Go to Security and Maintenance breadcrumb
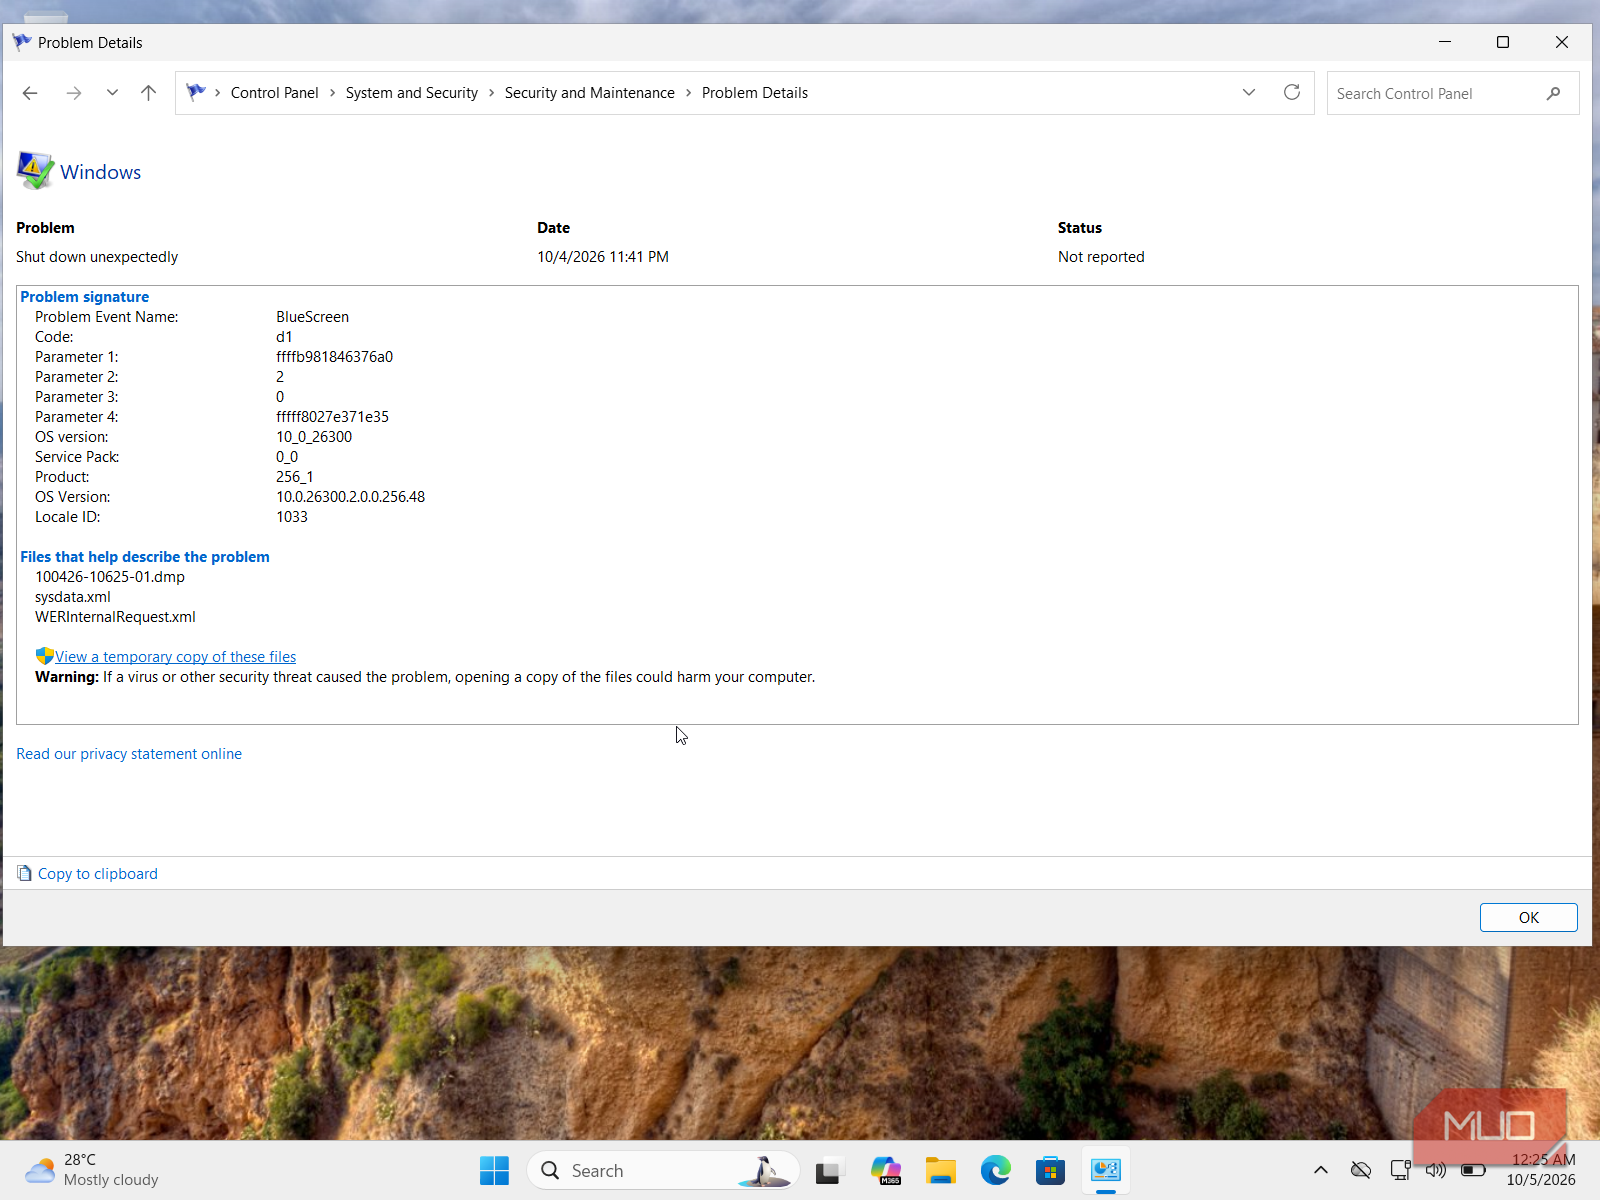 (589, 93)
